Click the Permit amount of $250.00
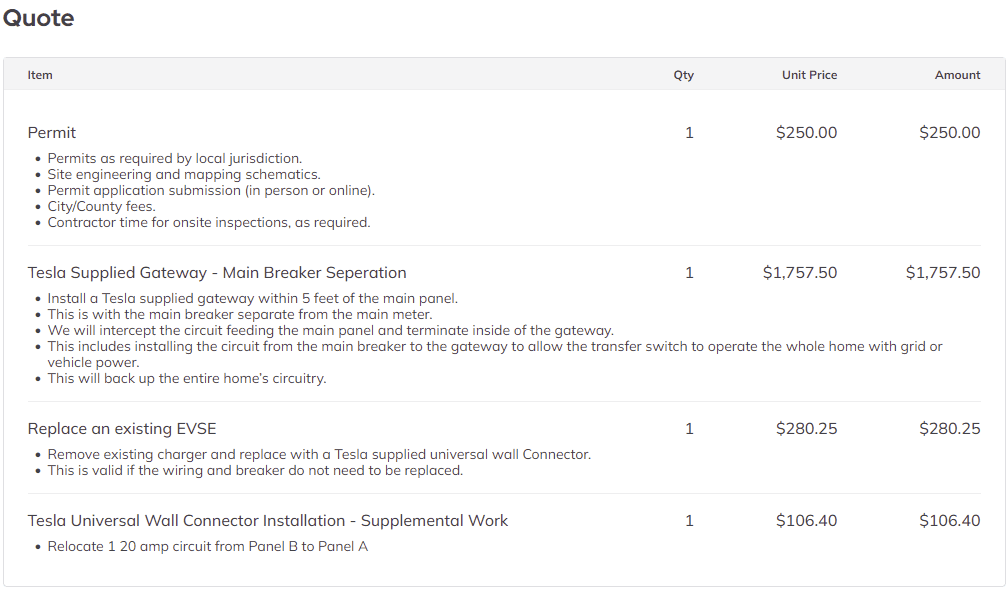Screen dimensions: 1008x589 [950, 132]
